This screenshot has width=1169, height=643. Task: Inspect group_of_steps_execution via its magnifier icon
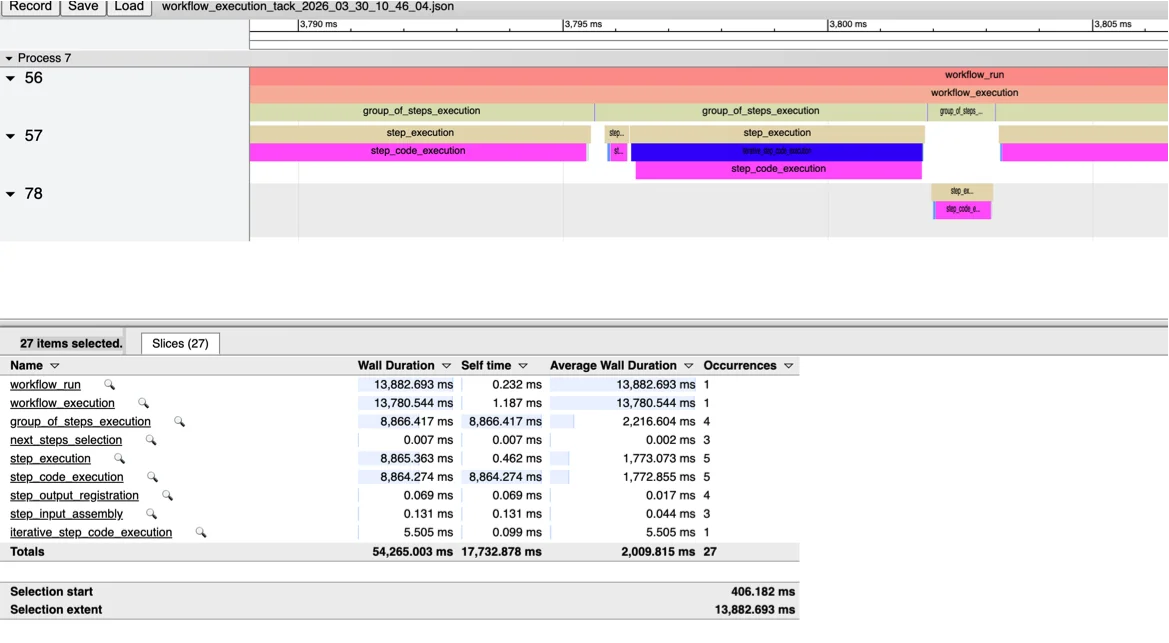coord(179,421)
